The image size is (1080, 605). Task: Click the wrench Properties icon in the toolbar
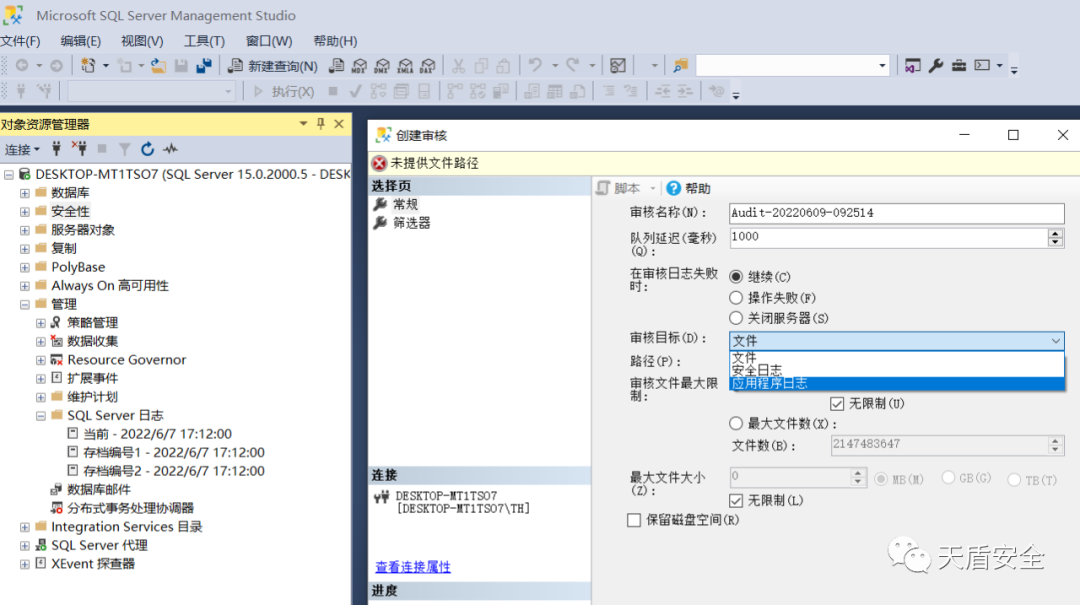coord(936,66)
